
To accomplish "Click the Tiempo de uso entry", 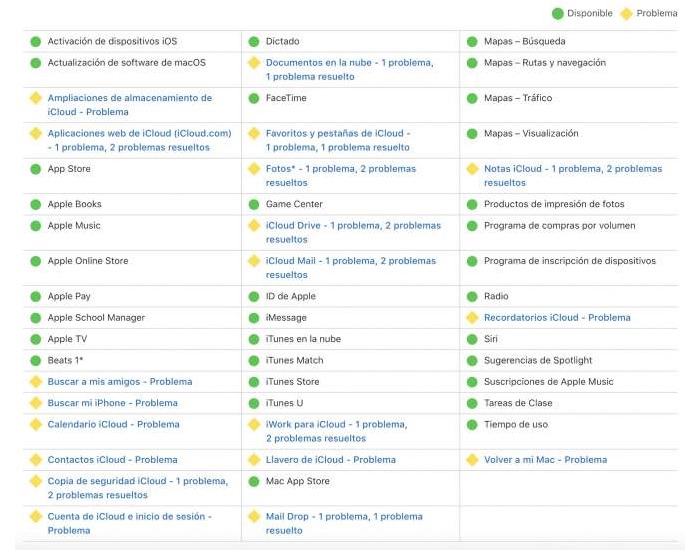I will (516, 424).
